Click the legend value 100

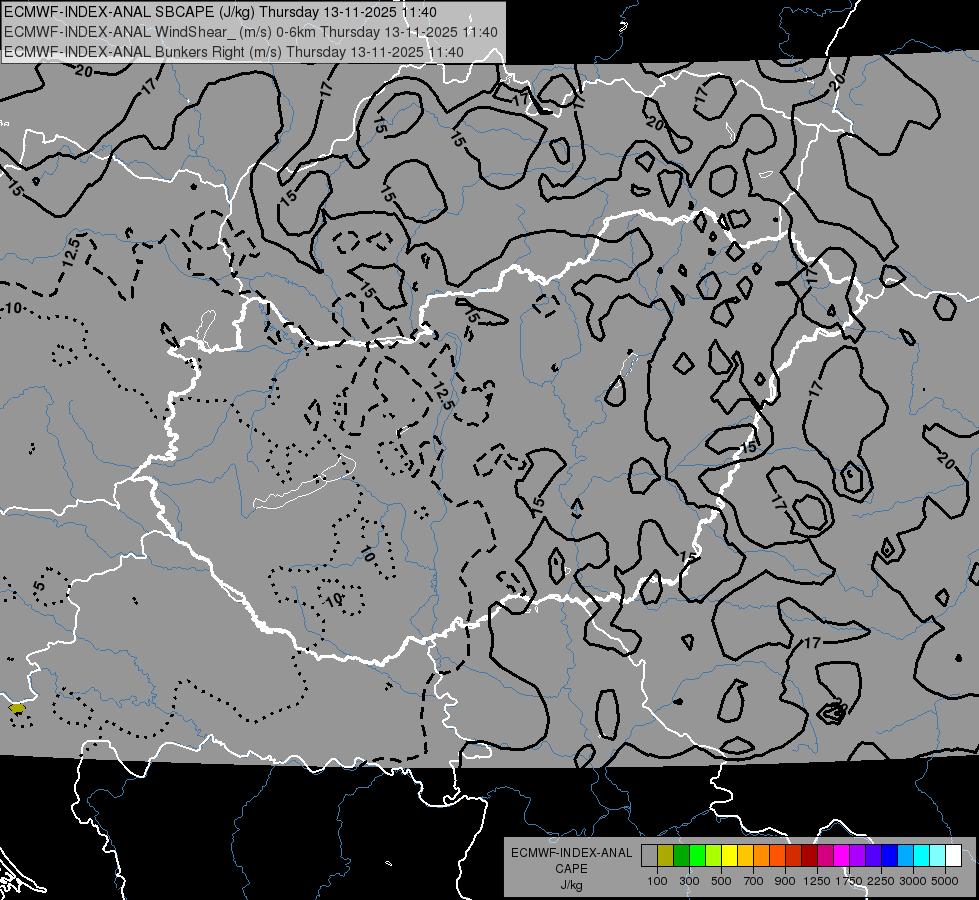pyautogui.click(x=657, y=881)
